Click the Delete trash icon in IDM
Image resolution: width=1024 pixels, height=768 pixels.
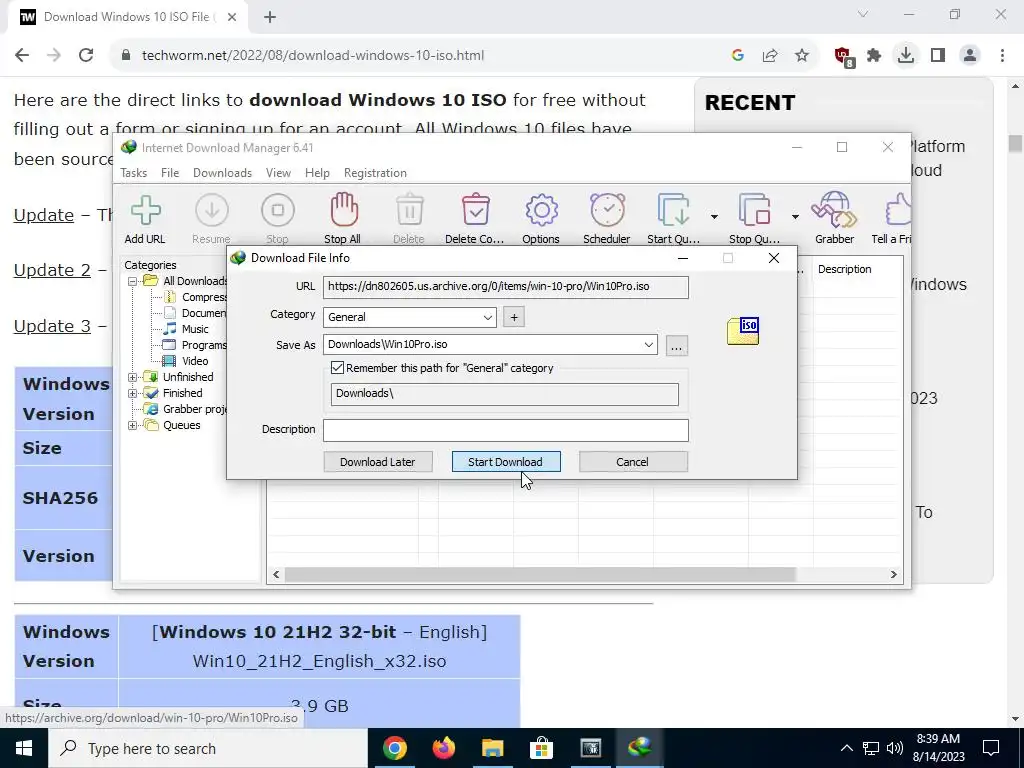(x=409, y=210)
